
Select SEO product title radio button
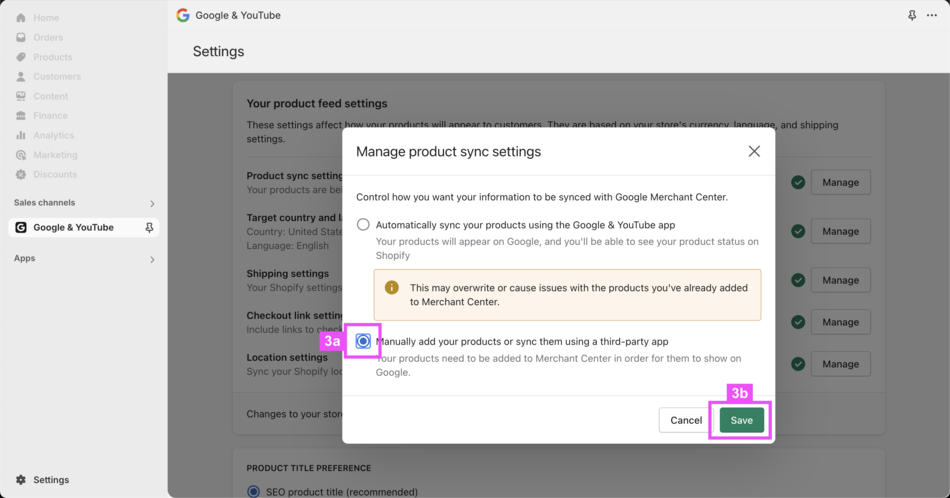click(x=253, y=491)
